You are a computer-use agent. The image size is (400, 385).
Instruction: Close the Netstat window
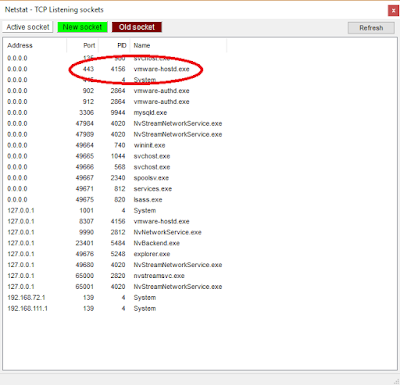[x=393, y=11]
